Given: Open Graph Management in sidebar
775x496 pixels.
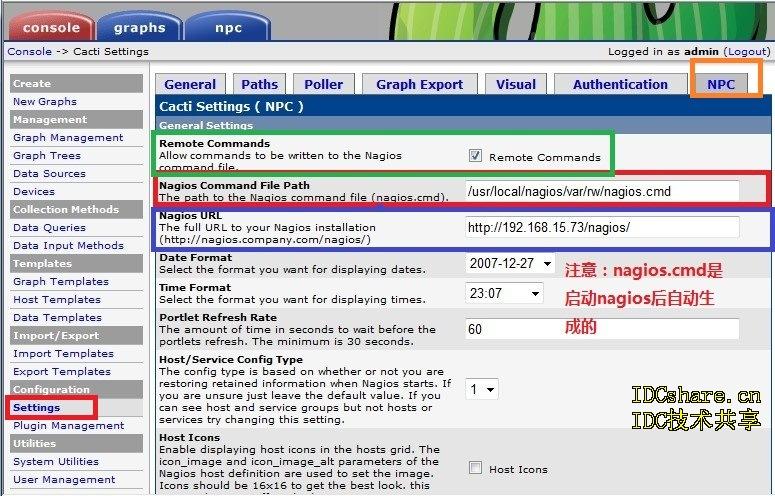Looking at the screenshot, I should (68, 137).
